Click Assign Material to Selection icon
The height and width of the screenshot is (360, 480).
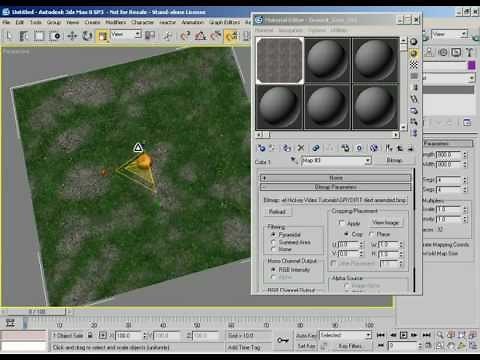coord(287,148)
